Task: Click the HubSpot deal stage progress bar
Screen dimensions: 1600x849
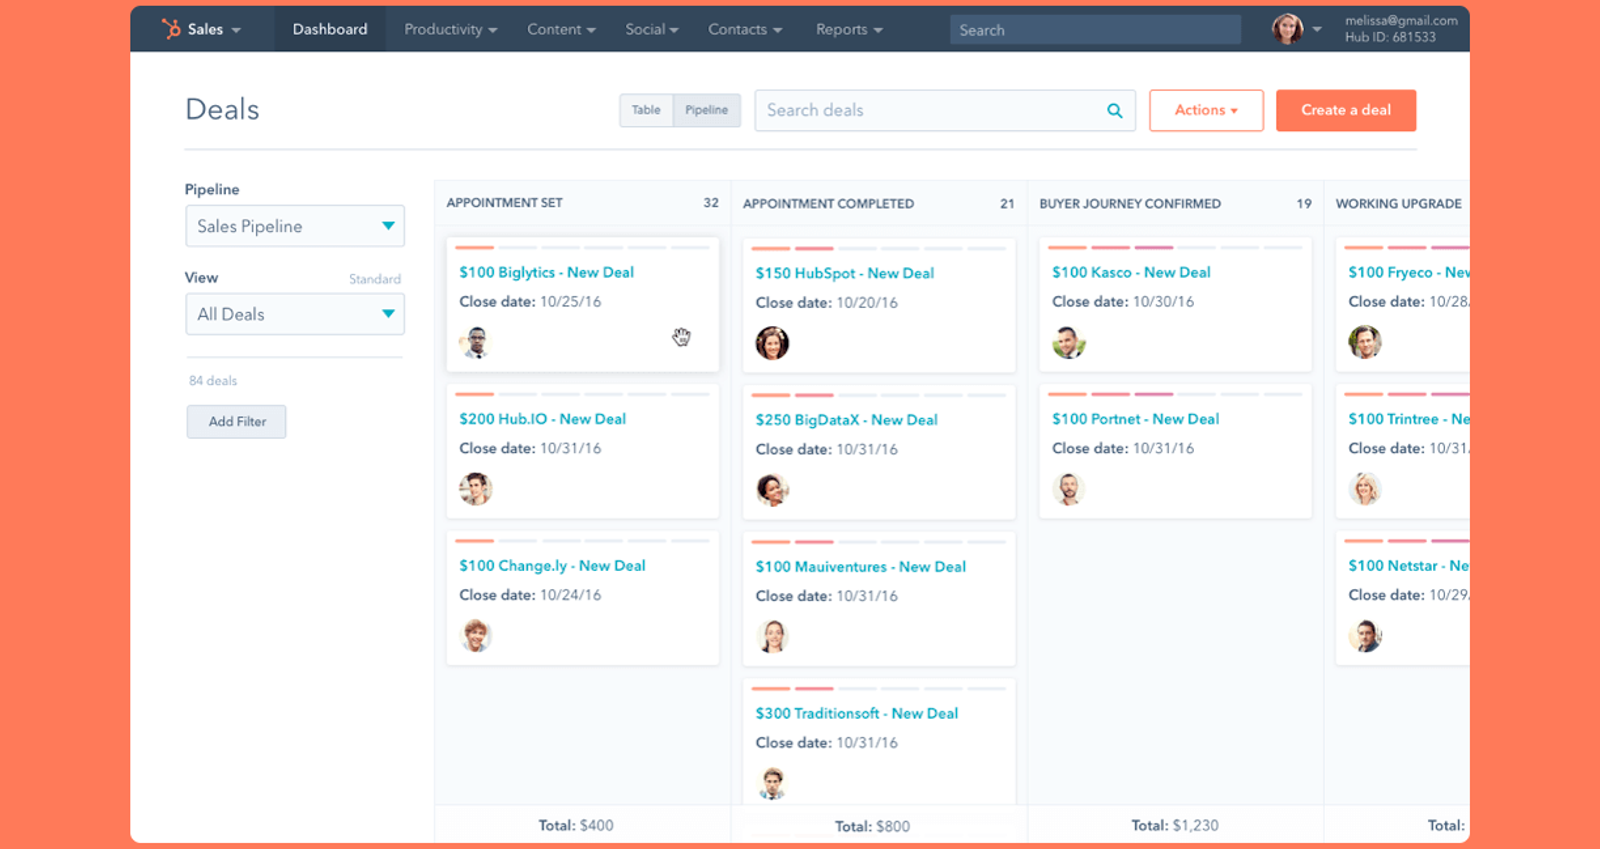Action: tap(879, 248)
